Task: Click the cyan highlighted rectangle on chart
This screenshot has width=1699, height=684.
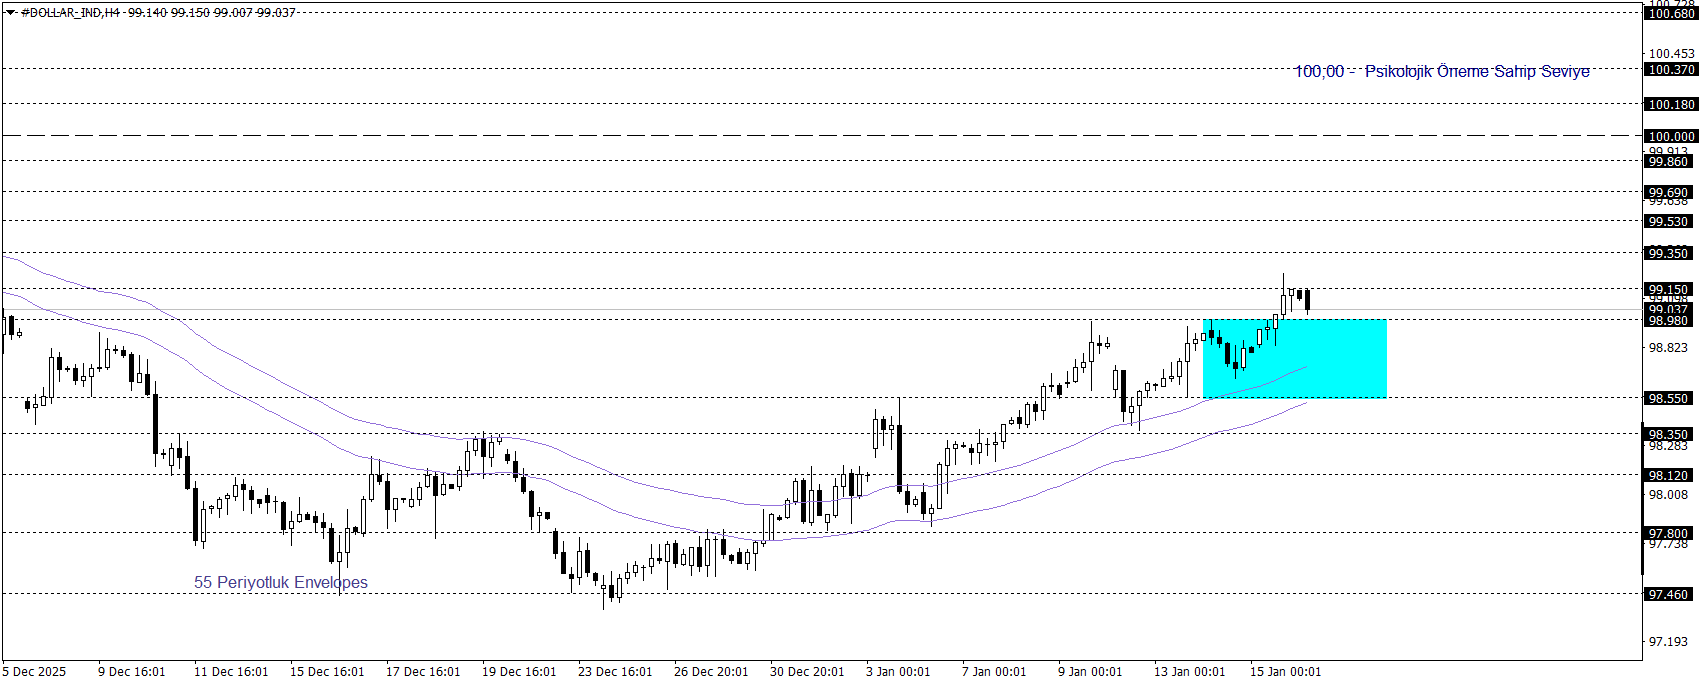Action: click(1295, 359)
